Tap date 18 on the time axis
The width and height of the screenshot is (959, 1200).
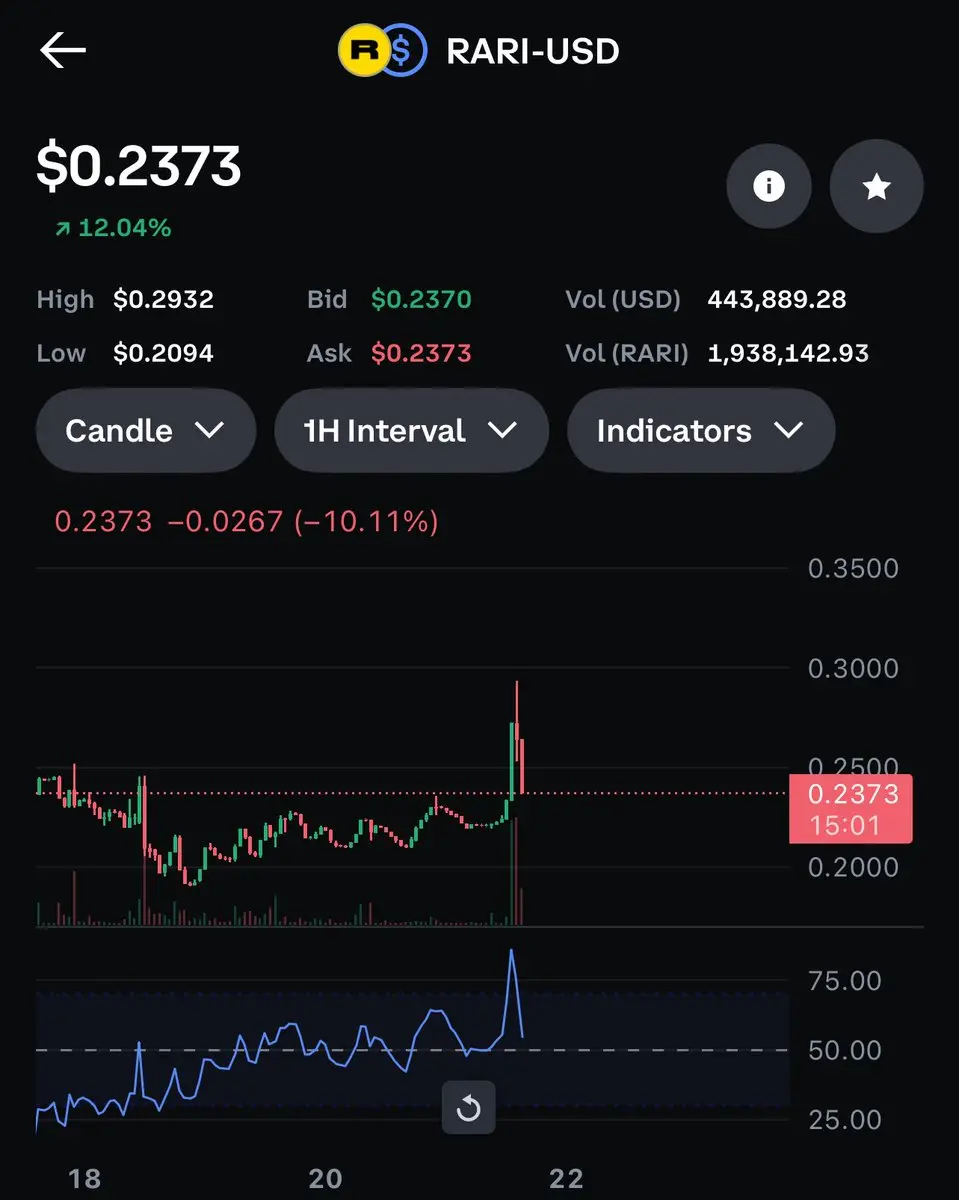pos(84,1179)
